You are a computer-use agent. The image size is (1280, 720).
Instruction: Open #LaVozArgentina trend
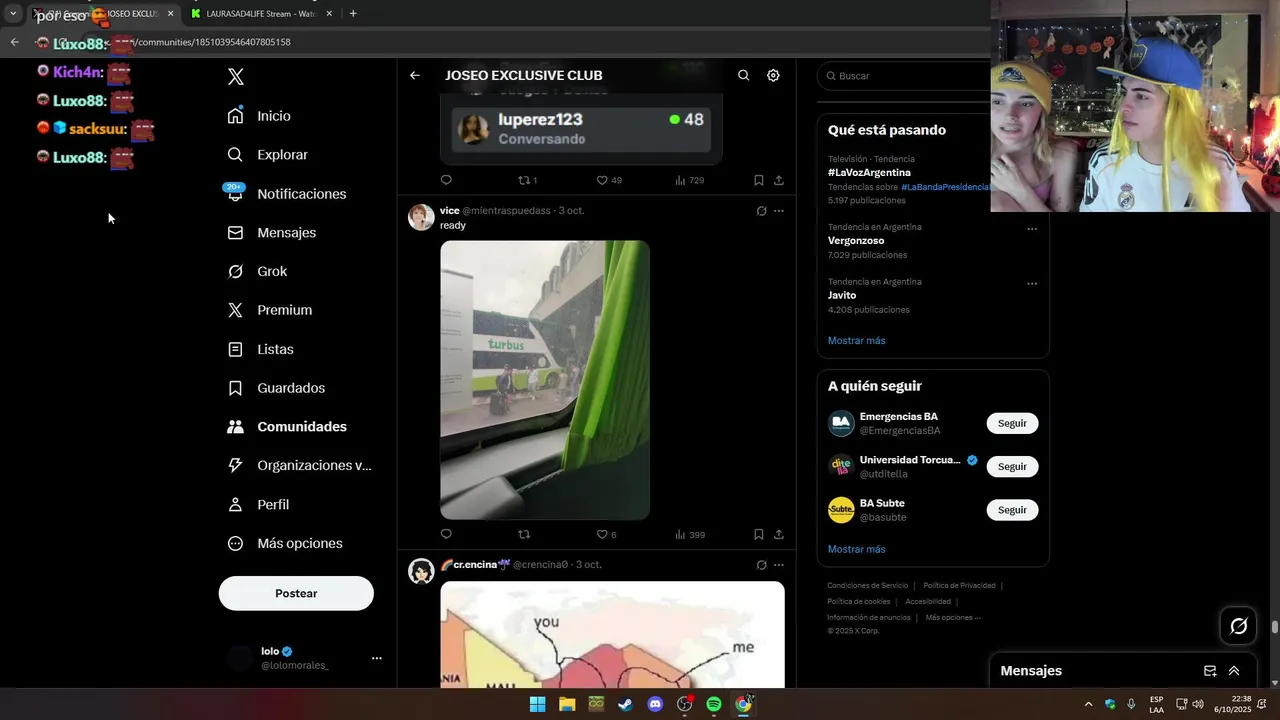click(x=869, y=172)
